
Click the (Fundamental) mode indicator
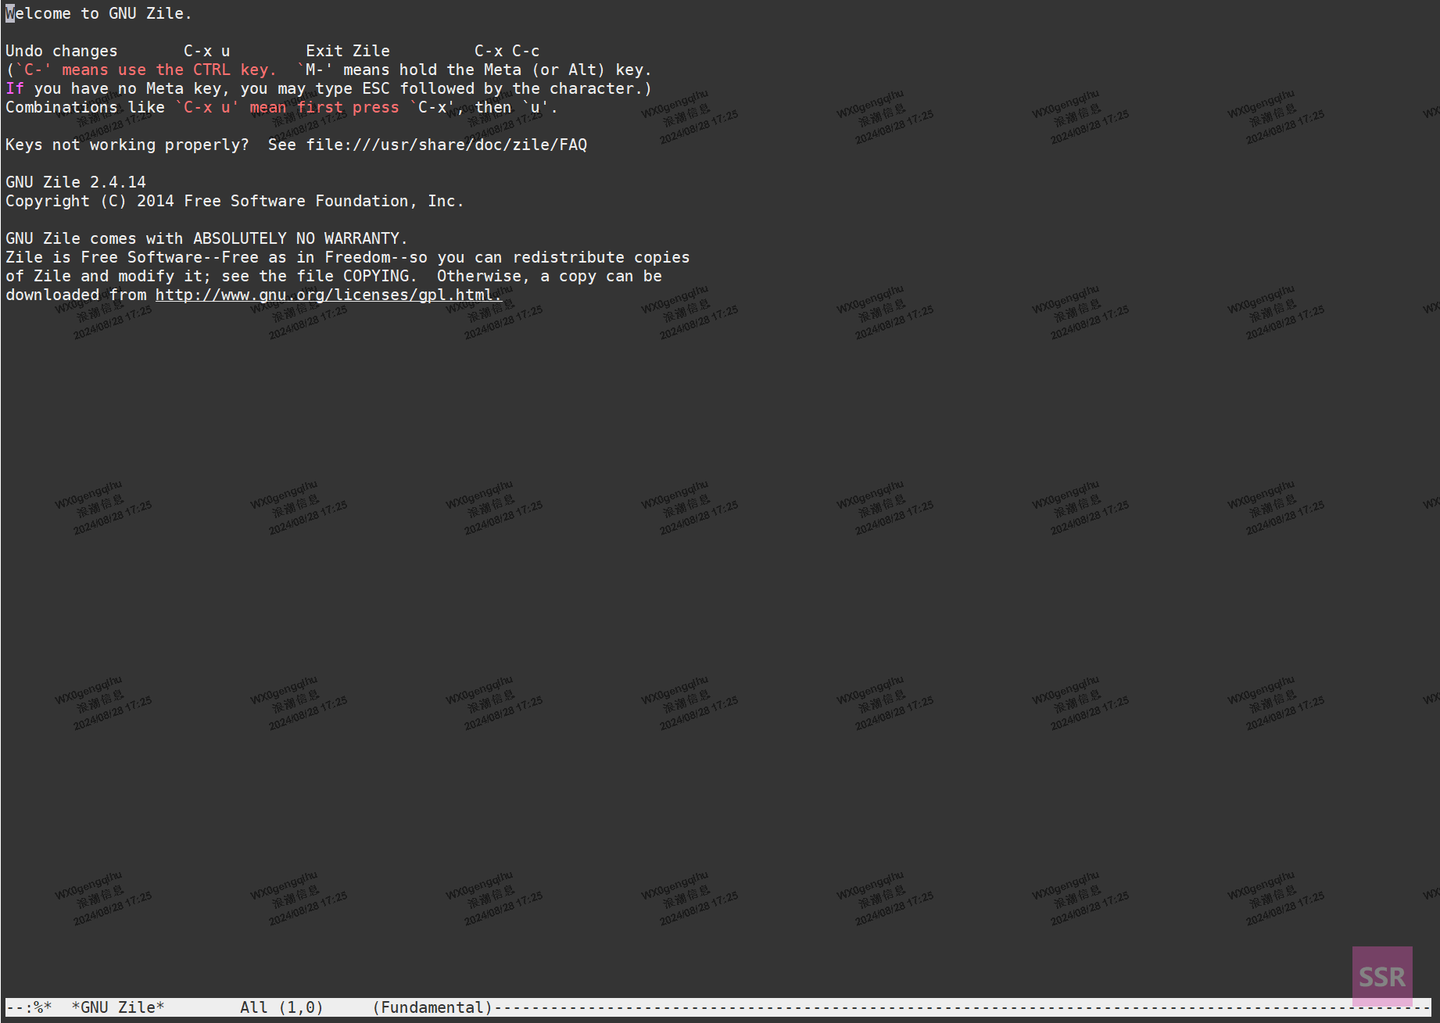431,1007
